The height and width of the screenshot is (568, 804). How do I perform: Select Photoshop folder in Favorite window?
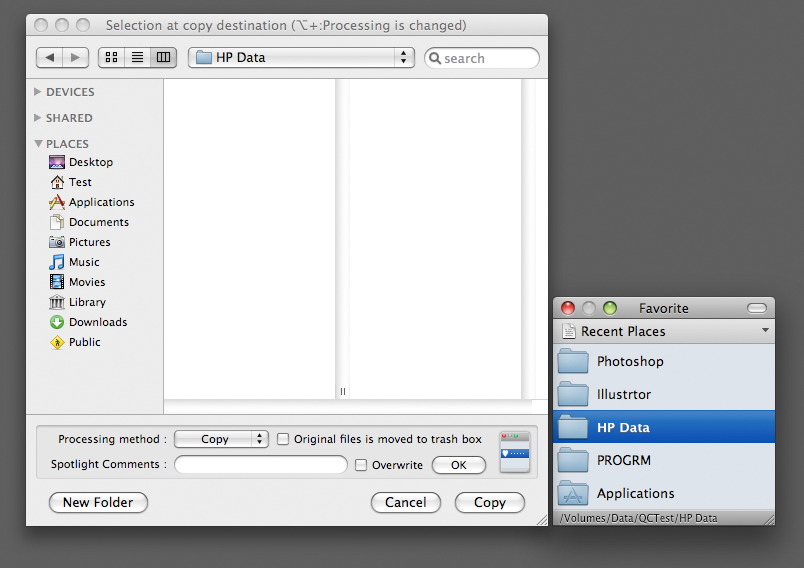[664, 361]
